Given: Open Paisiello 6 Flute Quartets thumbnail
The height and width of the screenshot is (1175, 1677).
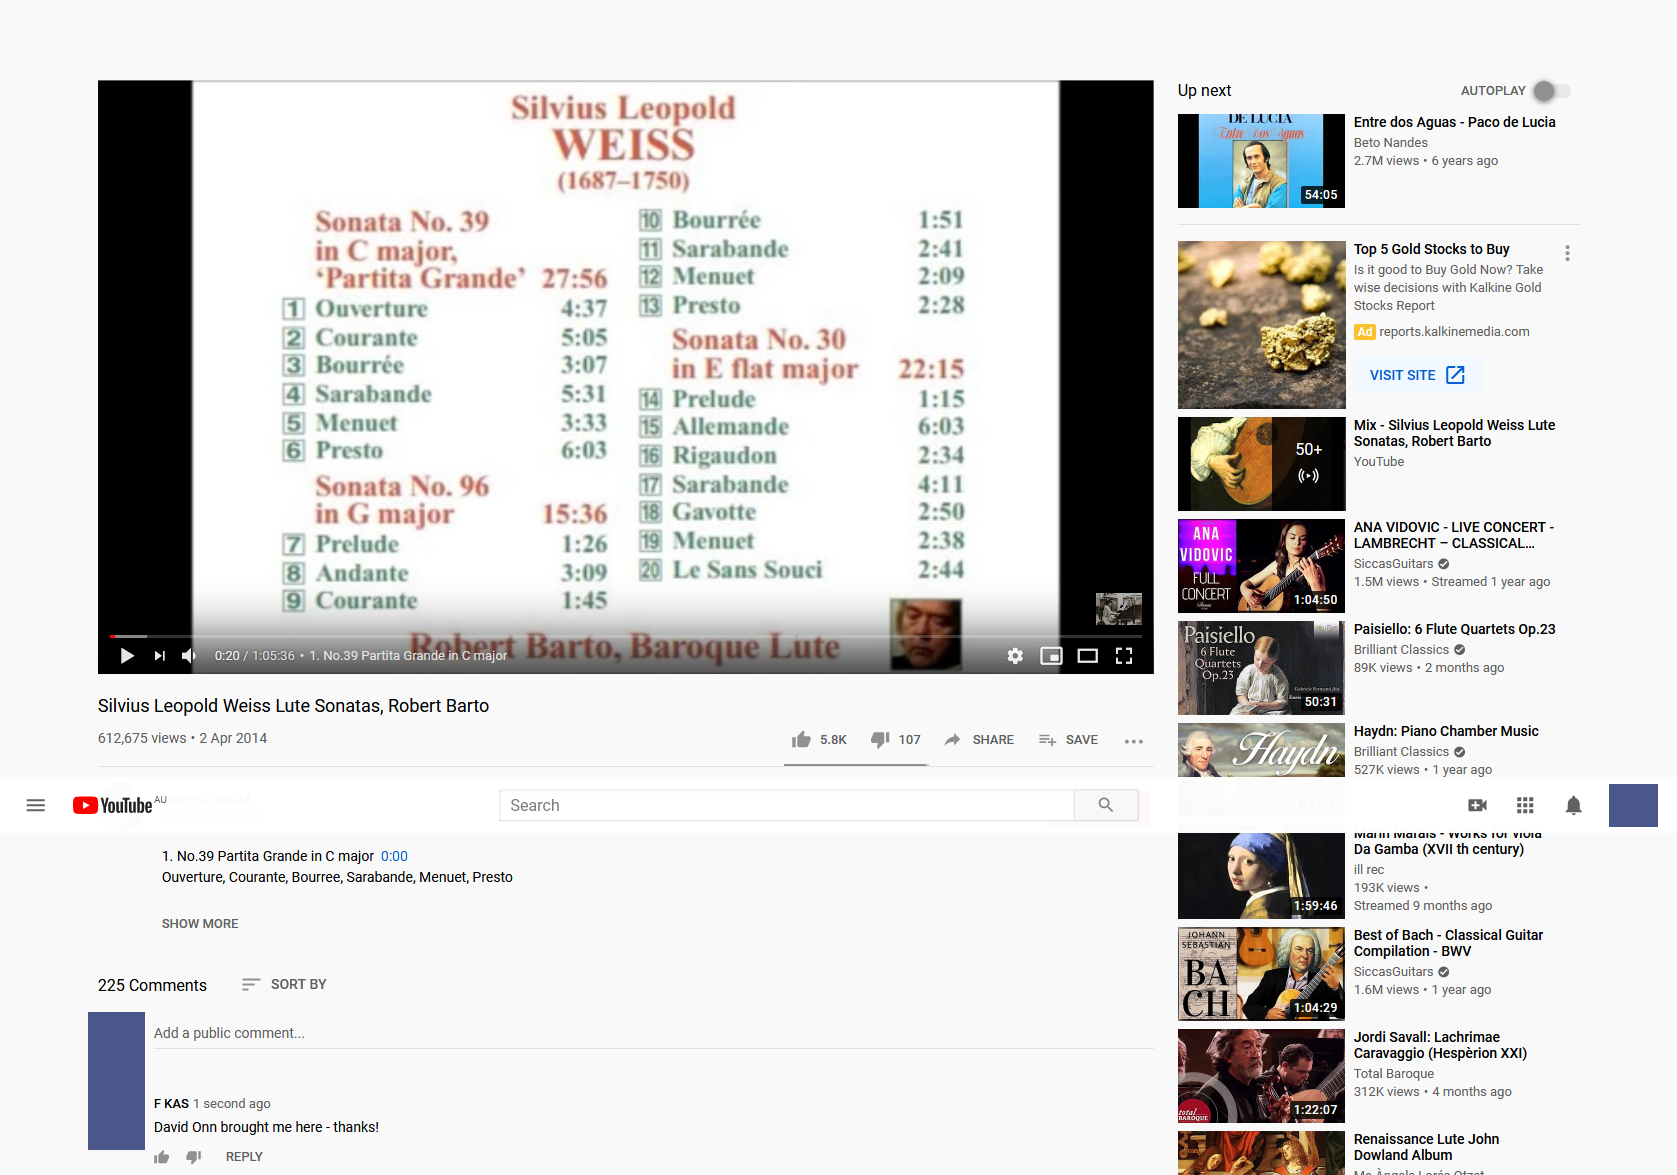Looking at the screenshot, I should [1261, 668].
